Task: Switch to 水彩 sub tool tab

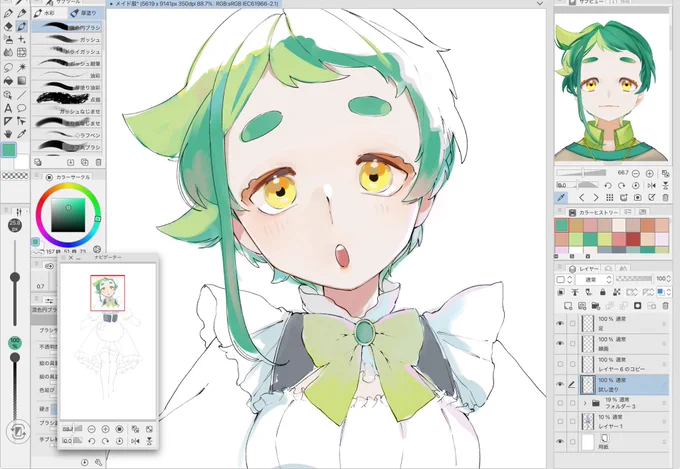Action: point(49,13)
